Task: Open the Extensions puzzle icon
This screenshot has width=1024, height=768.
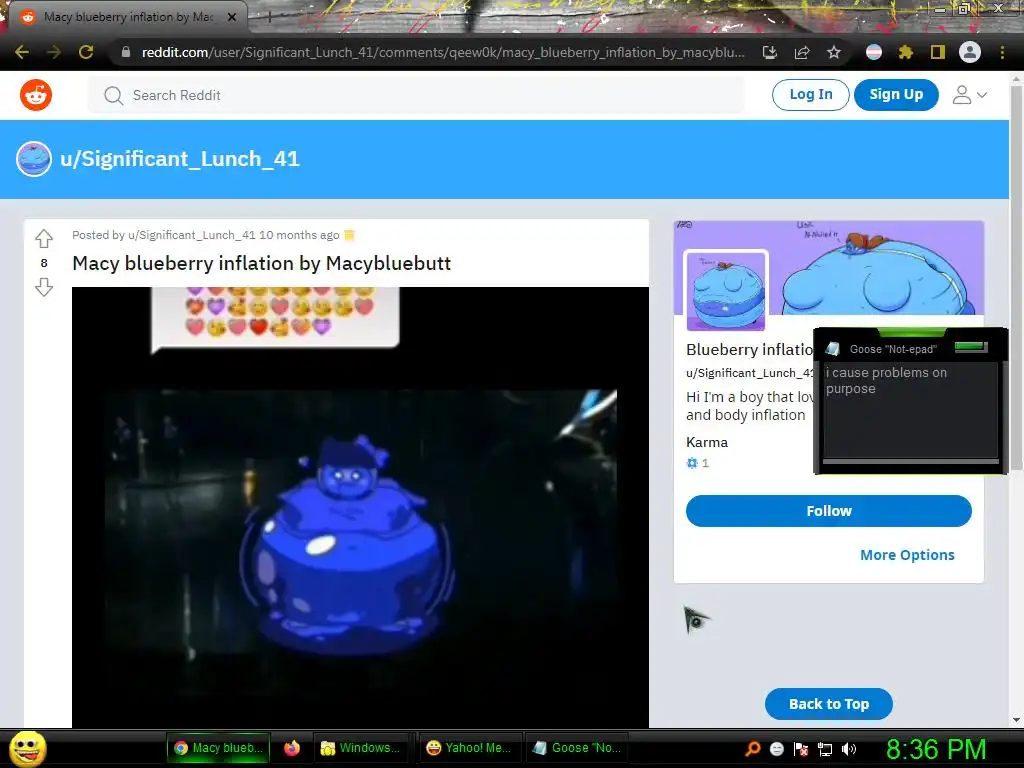Action: pos(905,52)
